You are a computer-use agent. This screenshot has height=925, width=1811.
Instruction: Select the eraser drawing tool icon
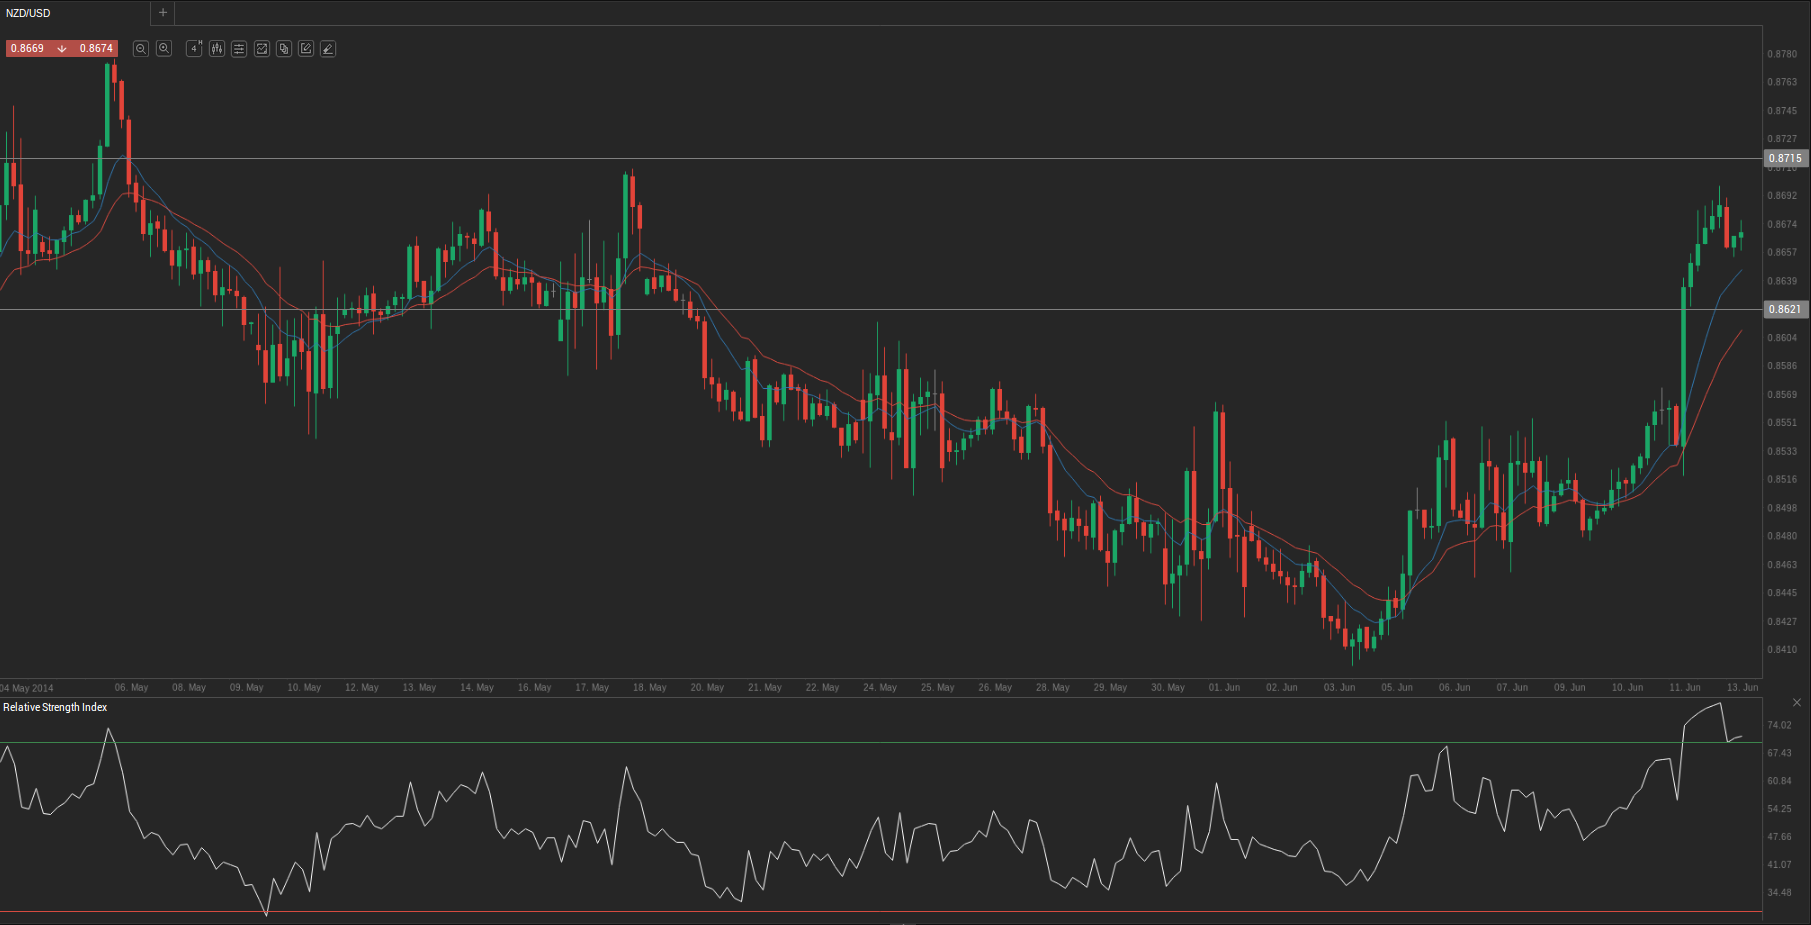click(x=328, y=48)
